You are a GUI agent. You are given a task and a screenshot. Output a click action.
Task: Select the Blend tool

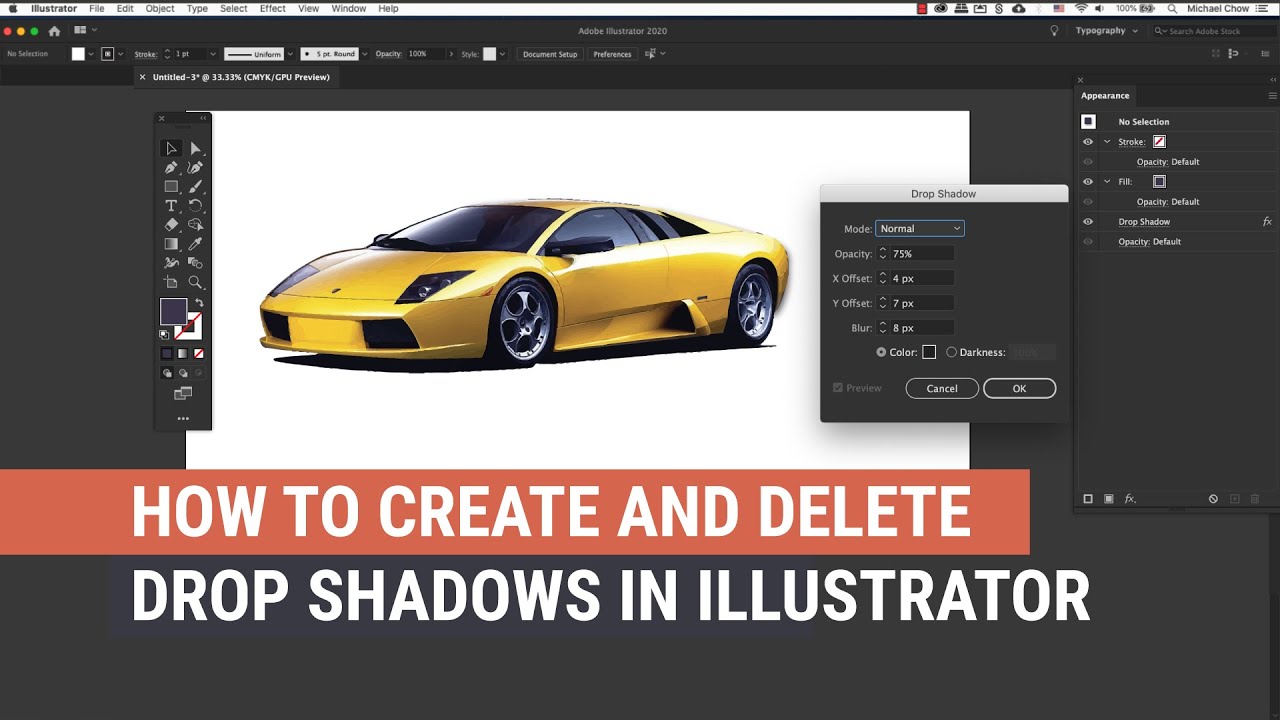(195, 263)
